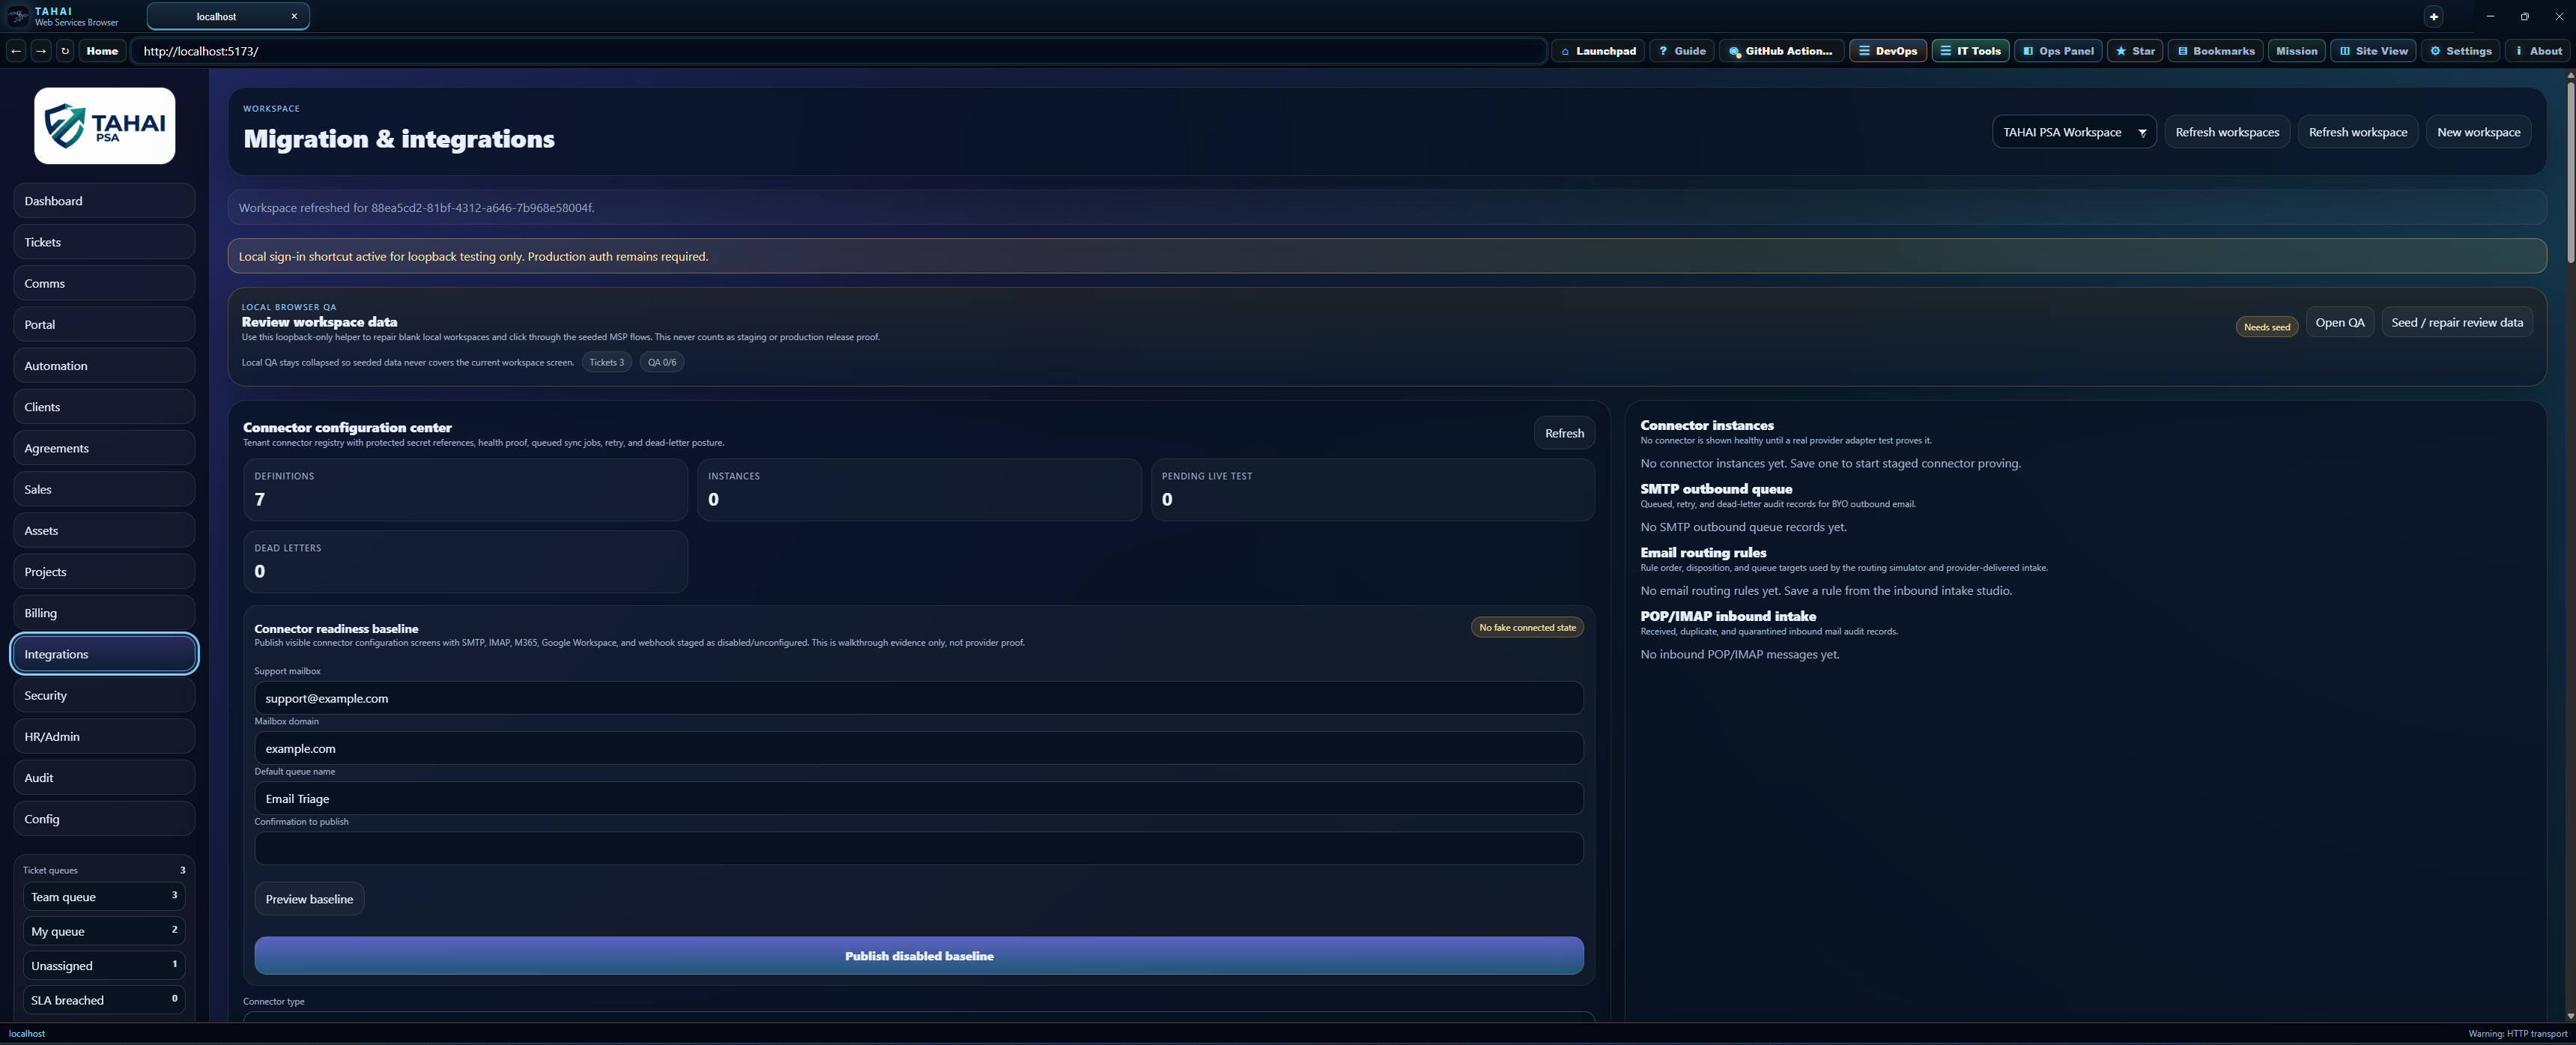Open Comms in the sidebar
Viewport: 2576px width, 1045px height.
coord(104,283)
